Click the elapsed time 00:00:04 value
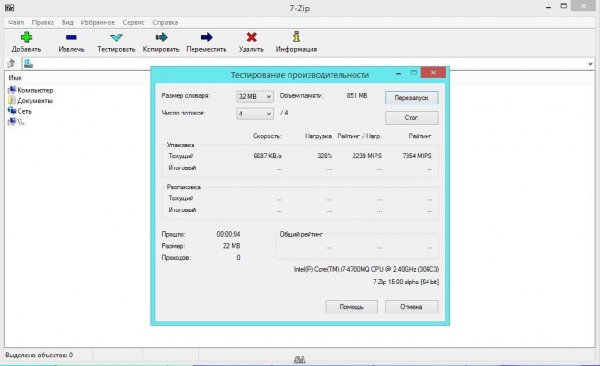The image size is (600, 366). pyautogui.click(x=228, y=234)
